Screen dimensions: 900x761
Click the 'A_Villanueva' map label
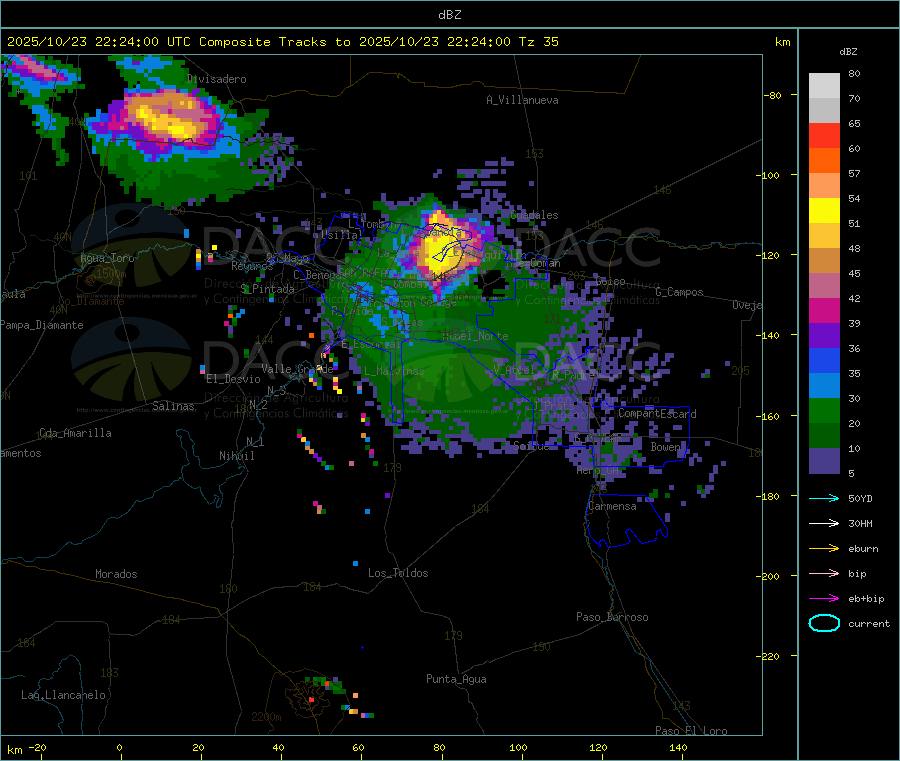[x=522, y=100]
